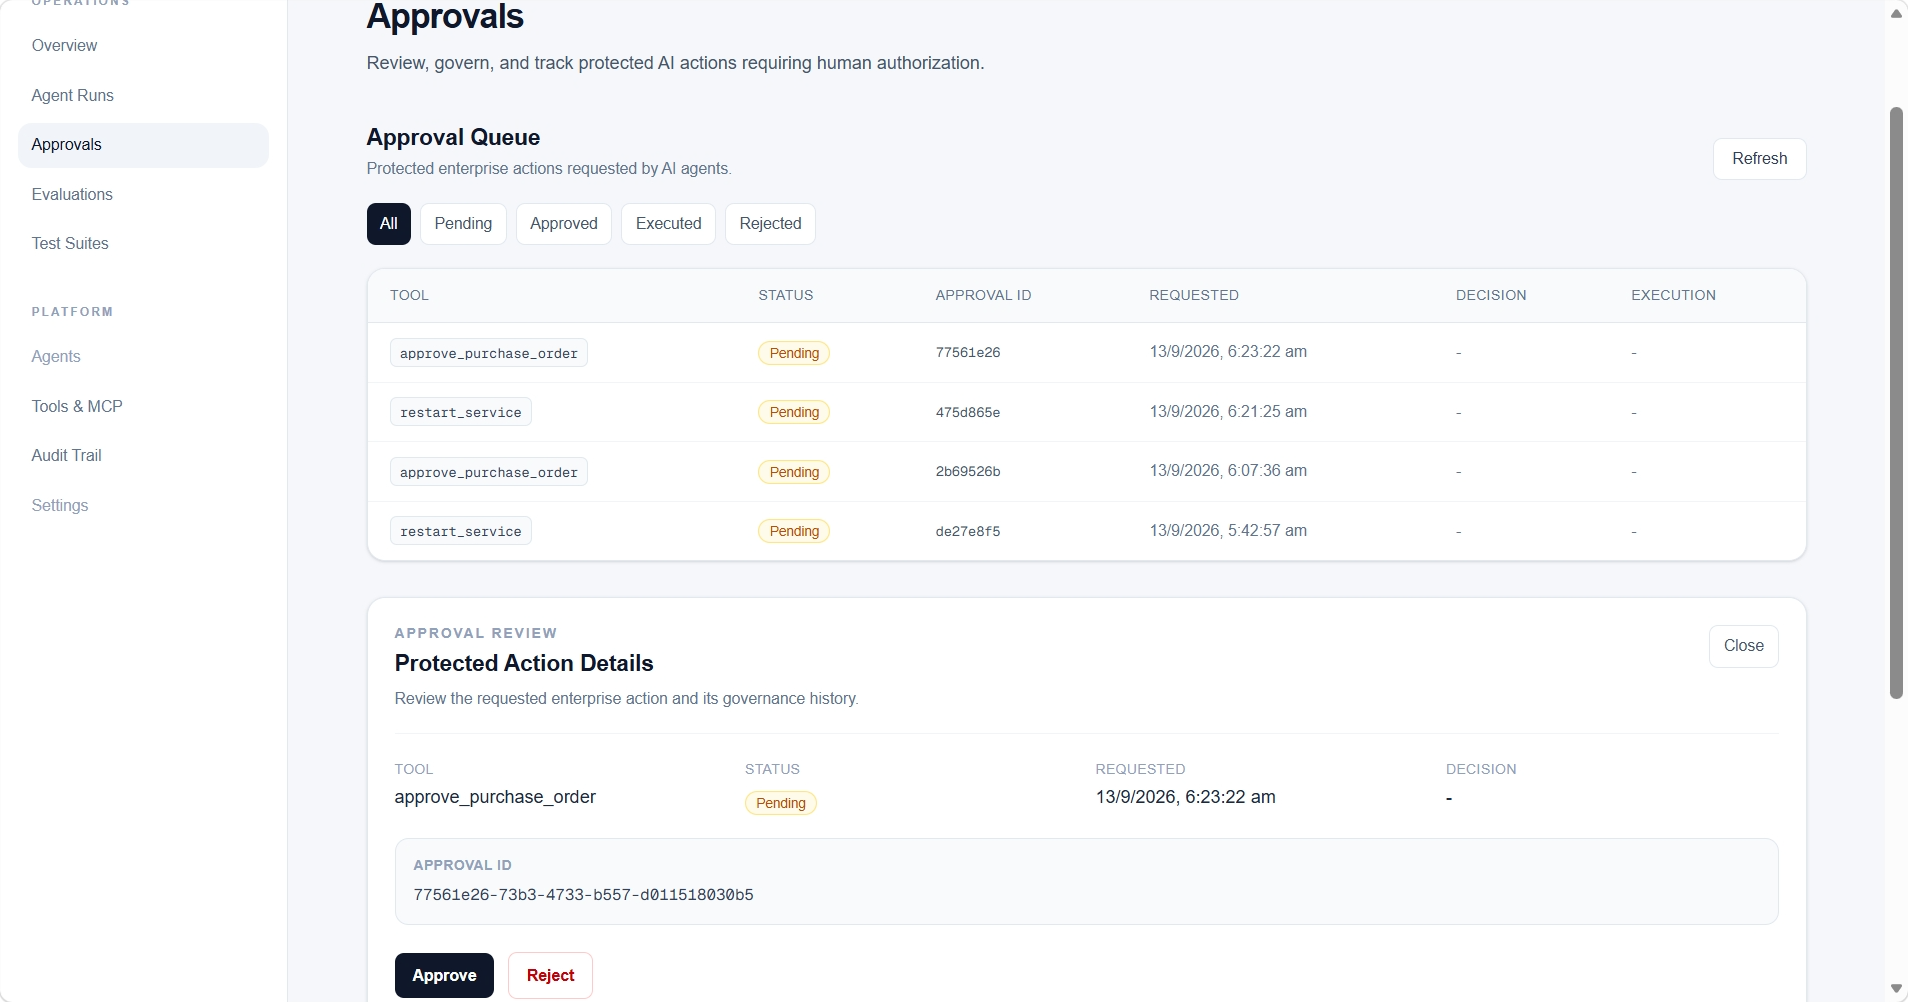Open Settings in the sidebar
The image size is (1908, 1002).
point(60,505)
